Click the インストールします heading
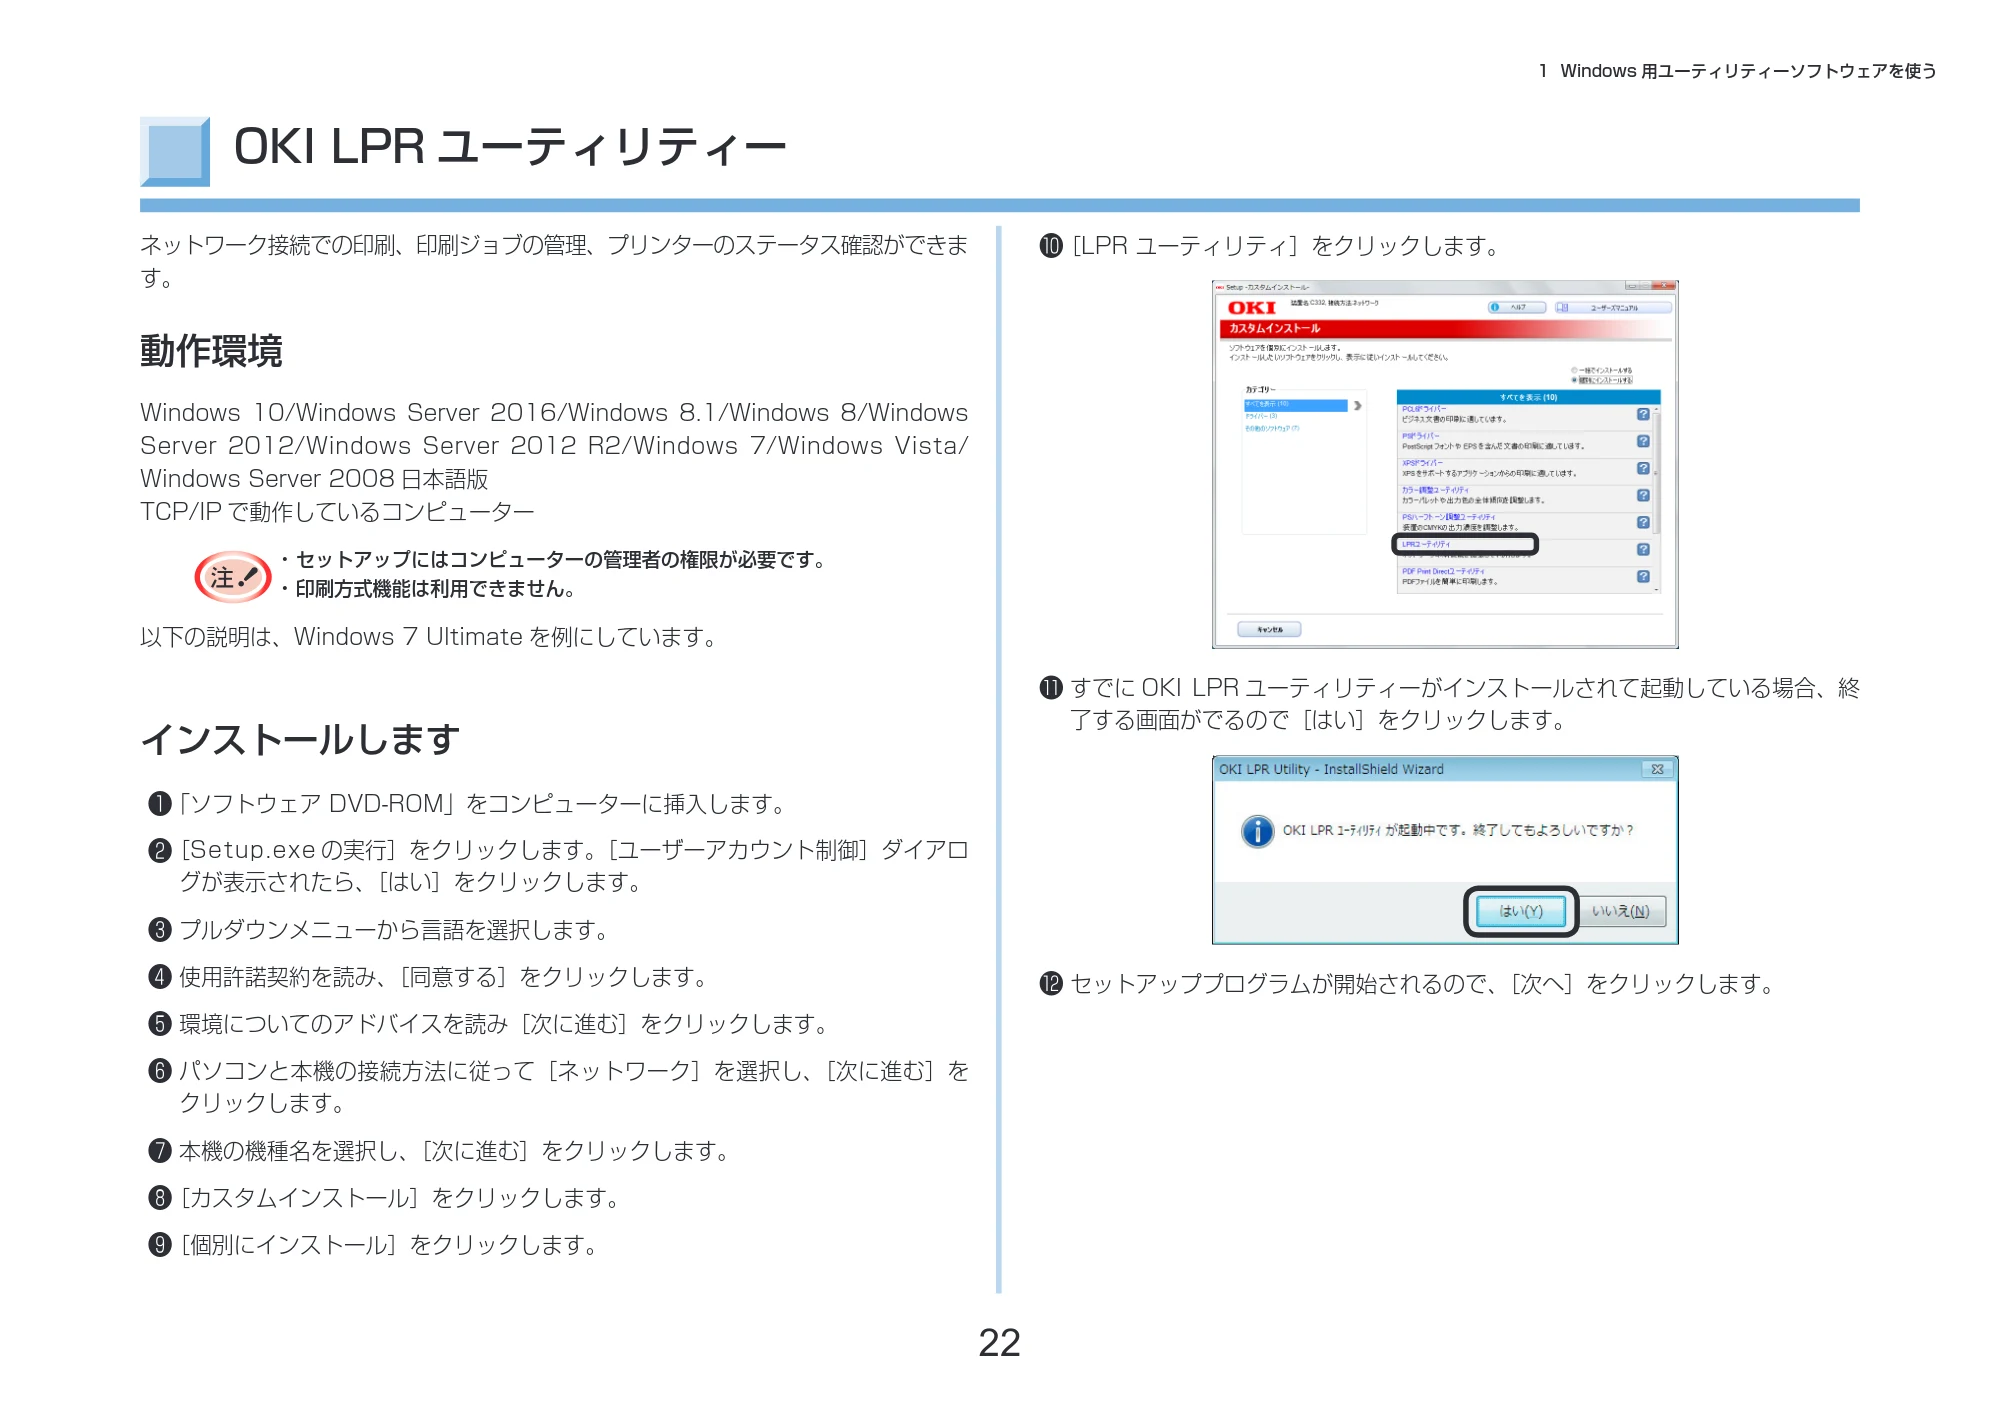Viewport: 2001px width, 1417px height. (x=300, y=739)
